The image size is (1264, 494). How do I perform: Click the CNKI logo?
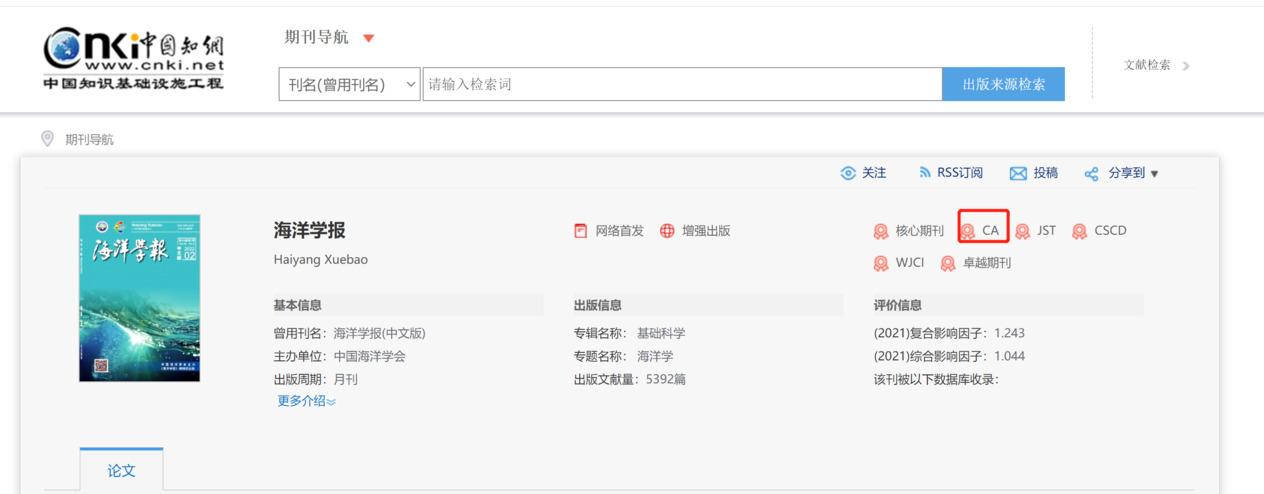point(133,58)
